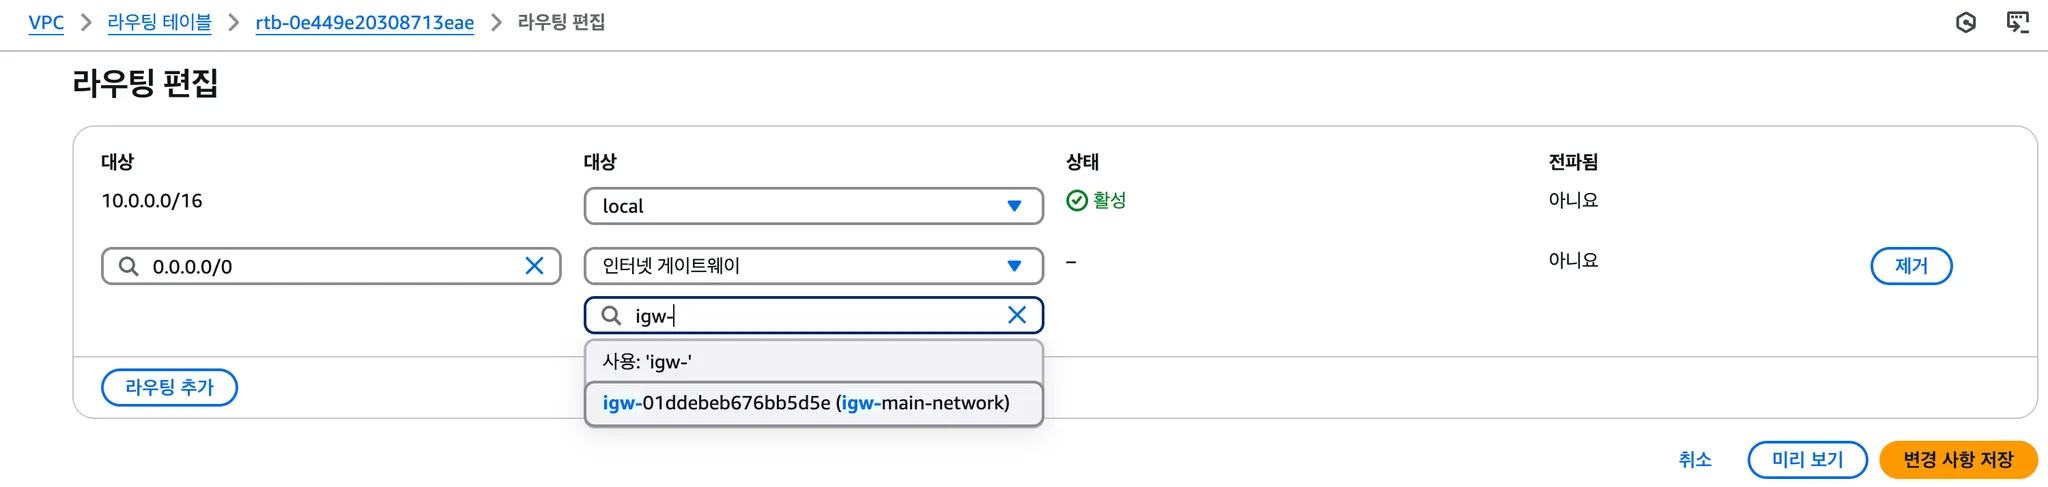Click the arrow on the local combo box
The image size is (2048, 487).
click(1014, 206)
